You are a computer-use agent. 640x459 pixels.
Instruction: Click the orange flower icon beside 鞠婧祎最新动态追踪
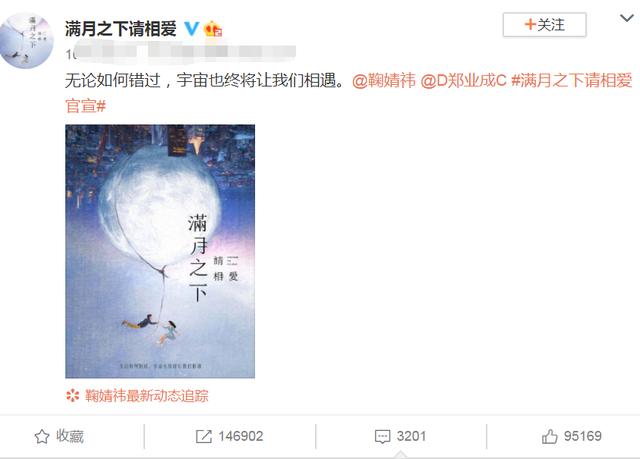click(73, 396)
